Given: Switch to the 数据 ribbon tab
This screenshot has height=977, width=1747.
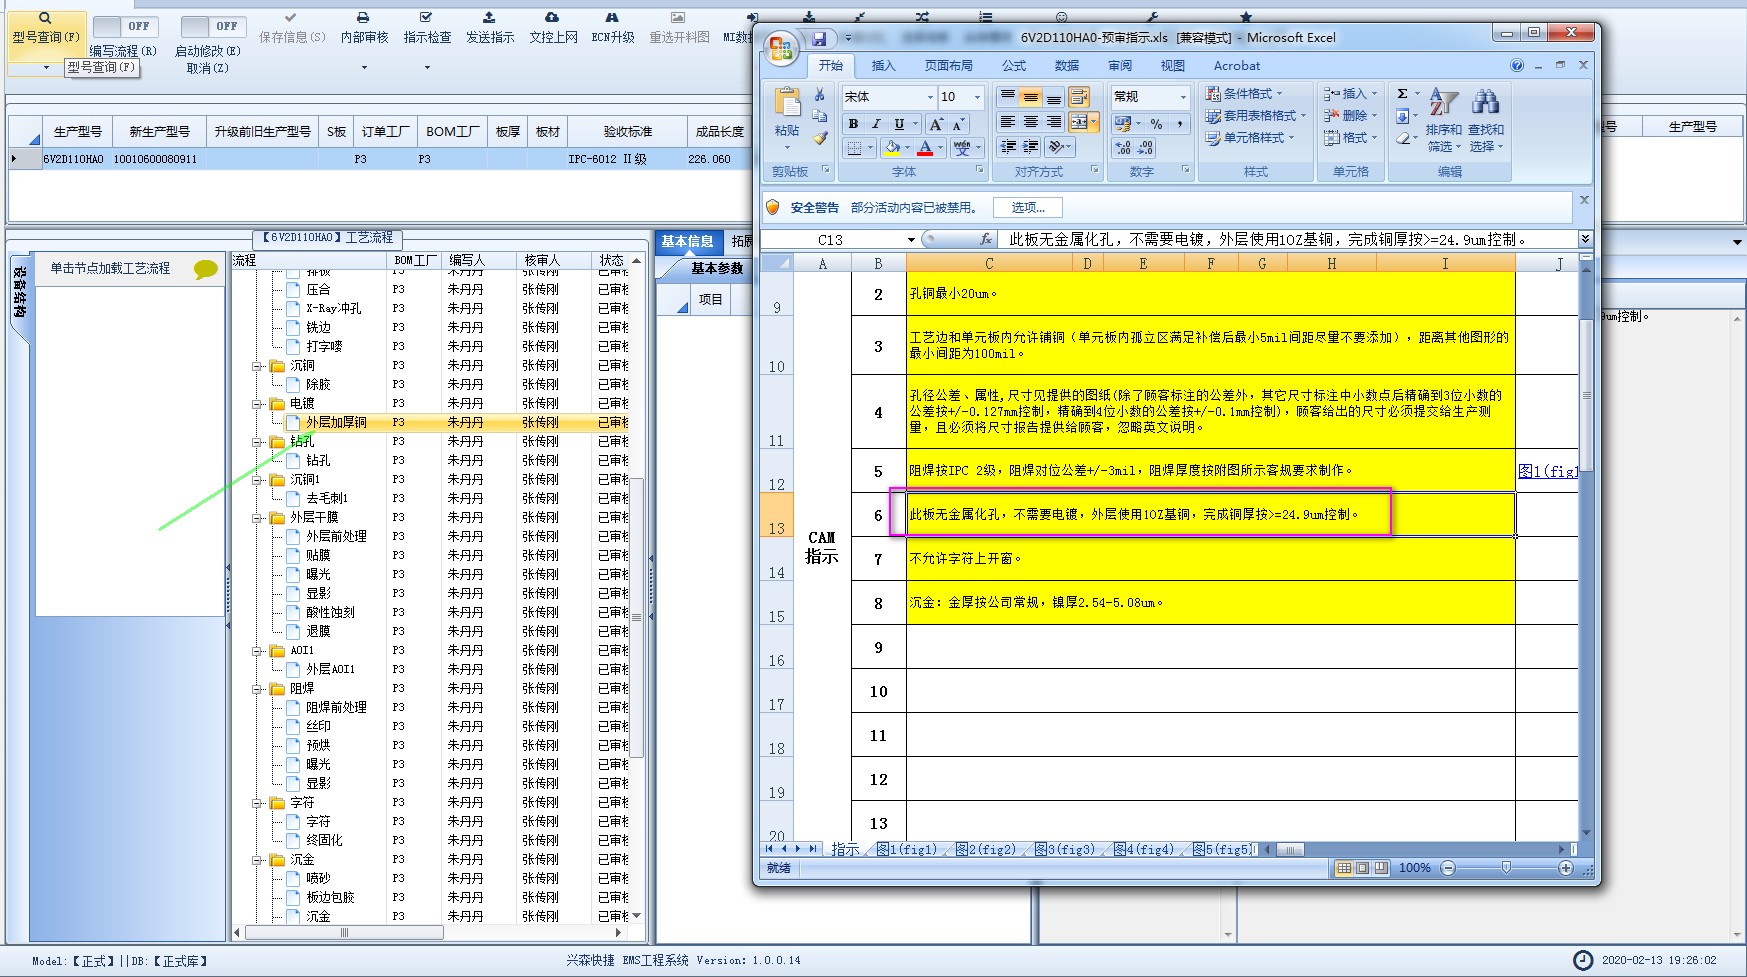Looking at the screenshot, I should point(1067,66).
